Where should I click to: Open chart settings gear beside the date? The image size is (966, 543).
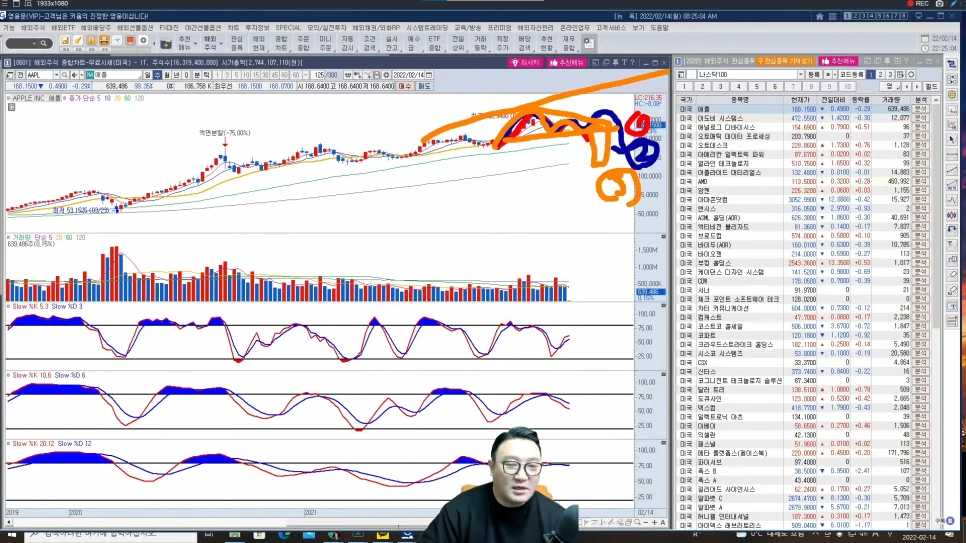point(386,75)
